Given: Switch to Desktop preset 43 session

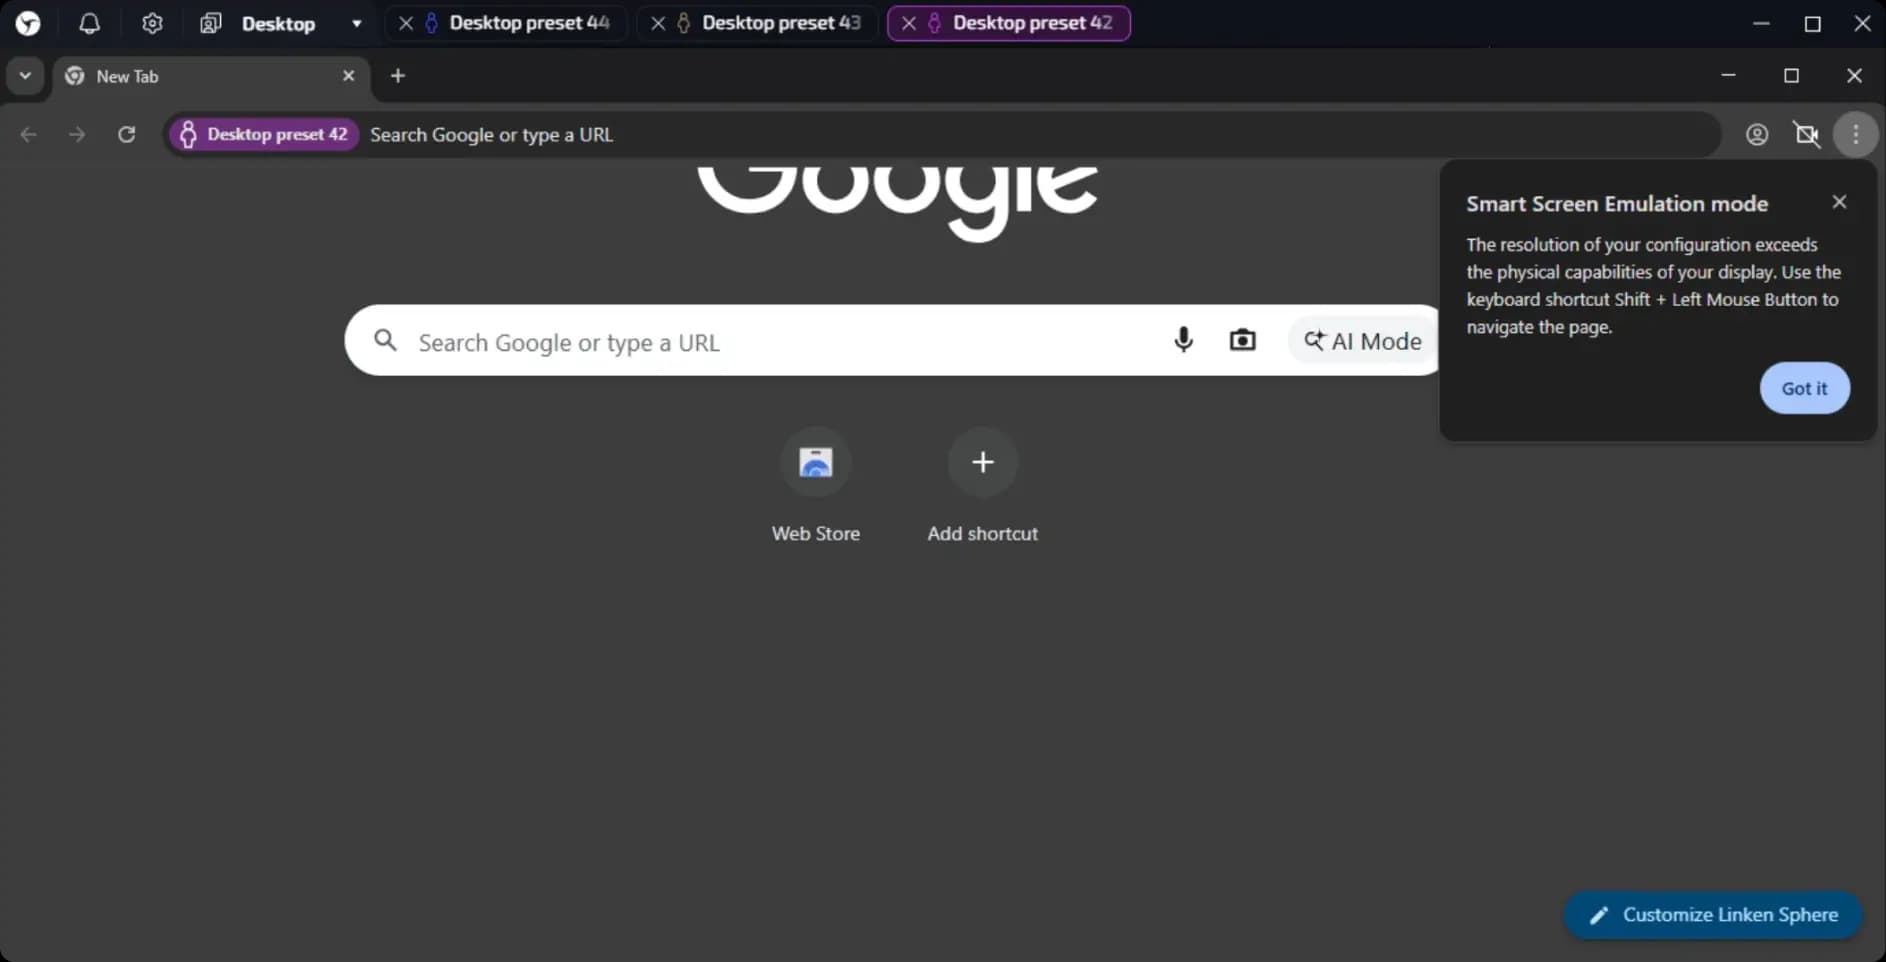Looking at the screenshot, I should tap(780, 23).
